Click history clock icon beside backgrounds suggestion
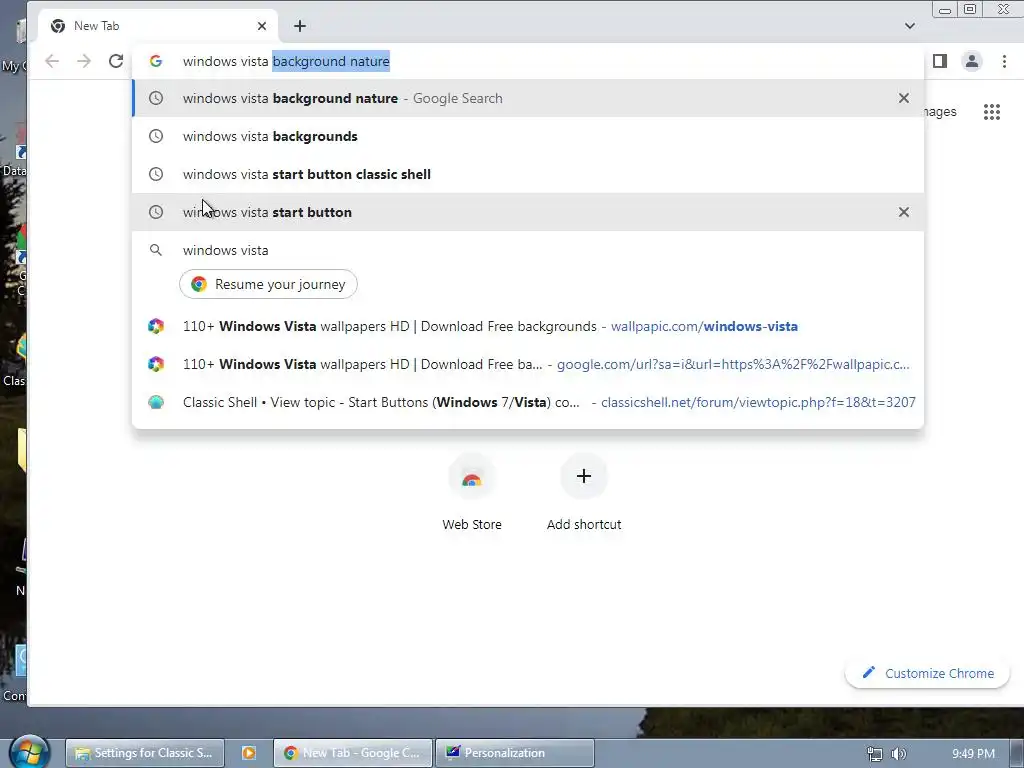Screen dimensions: 1024x768 (155, 136)
